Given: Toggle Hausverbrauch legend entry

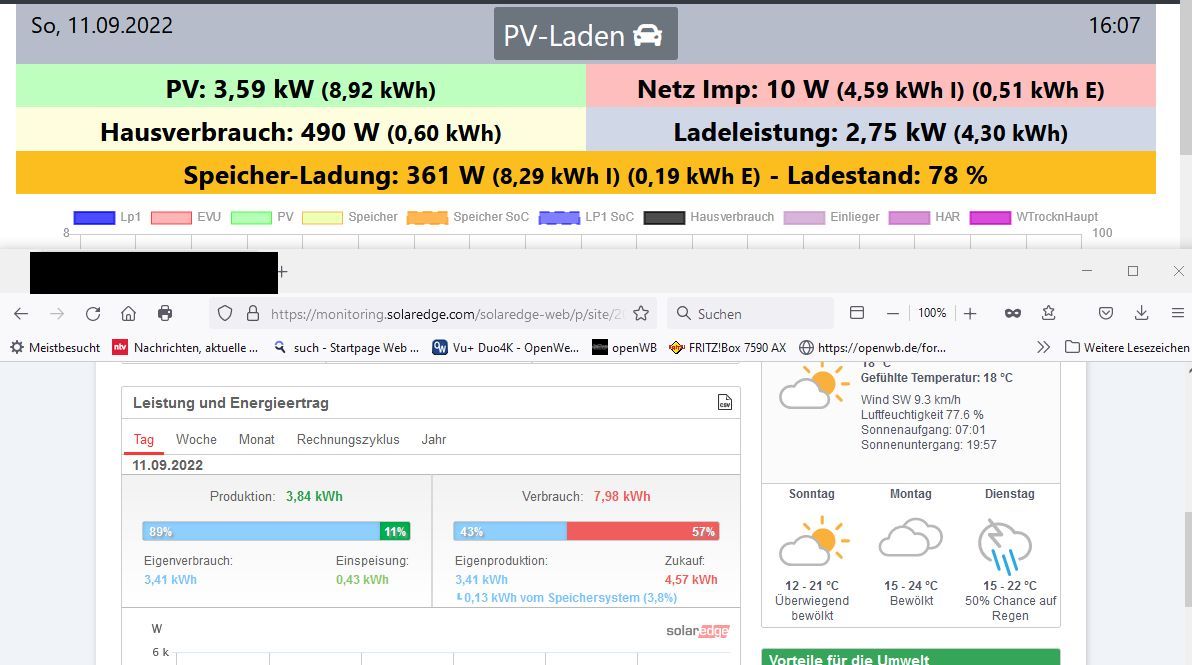Looking at the screenshot, I should 709,217.
